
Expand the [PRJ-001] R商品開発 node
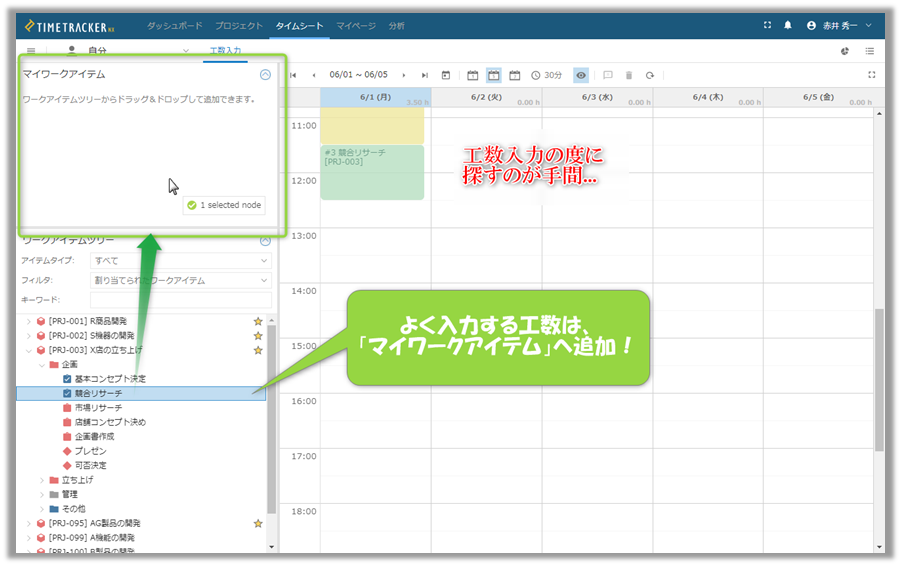(x=29, y=321)
